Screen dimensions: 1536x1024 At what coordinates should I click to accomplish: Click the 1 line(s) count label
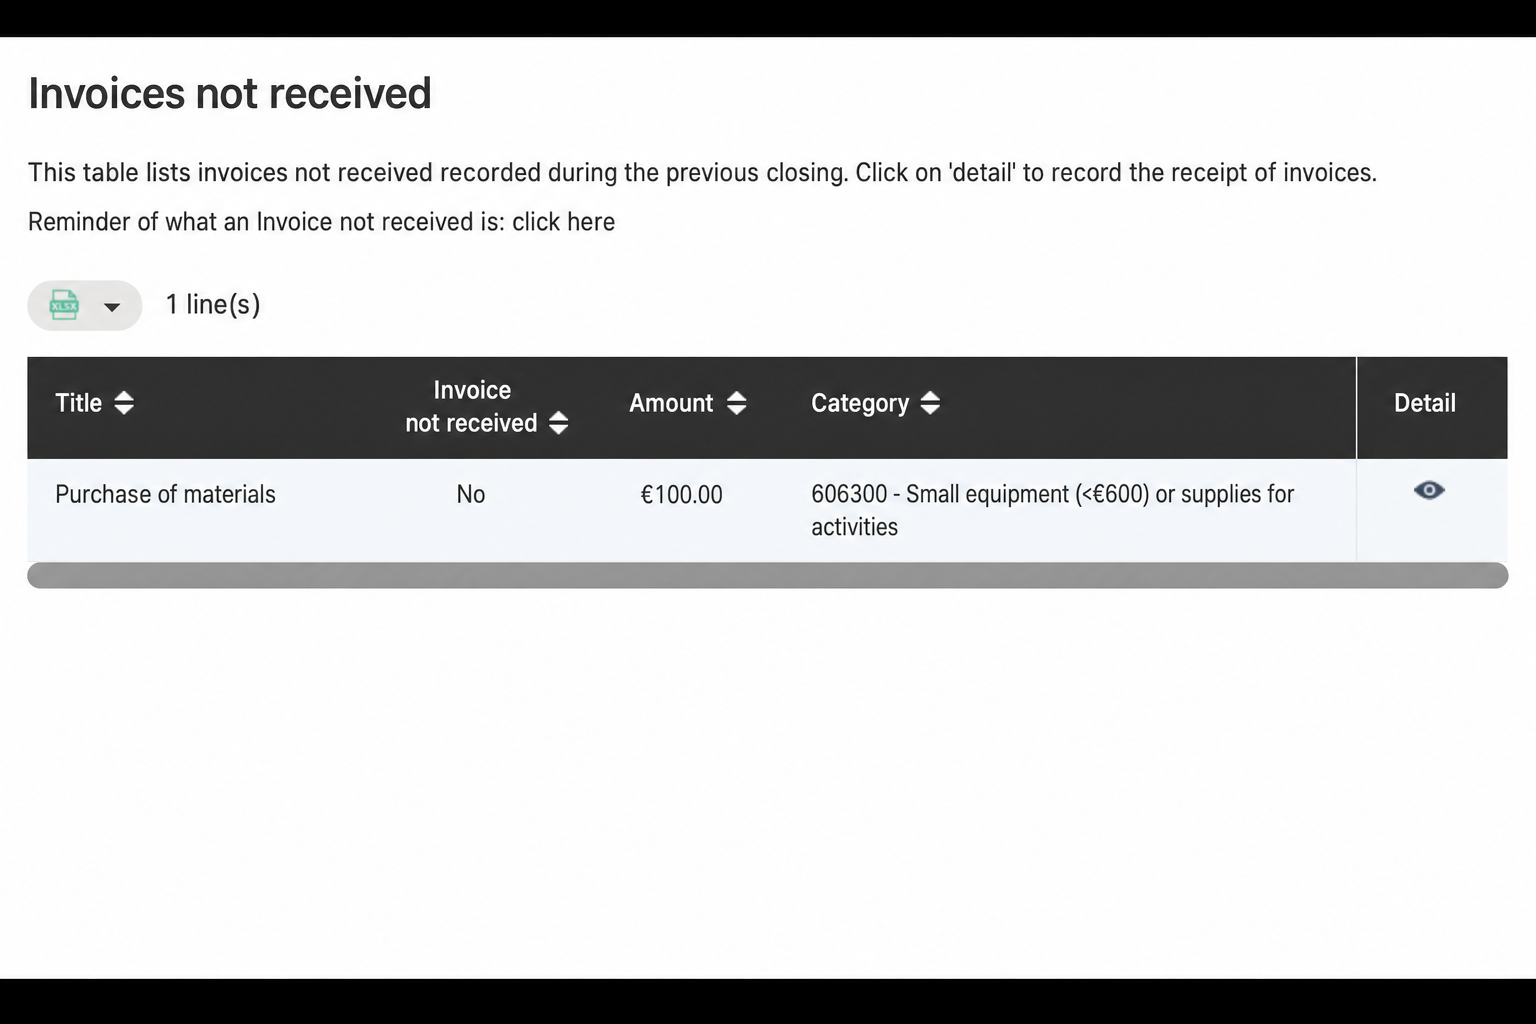coord(213,305)
